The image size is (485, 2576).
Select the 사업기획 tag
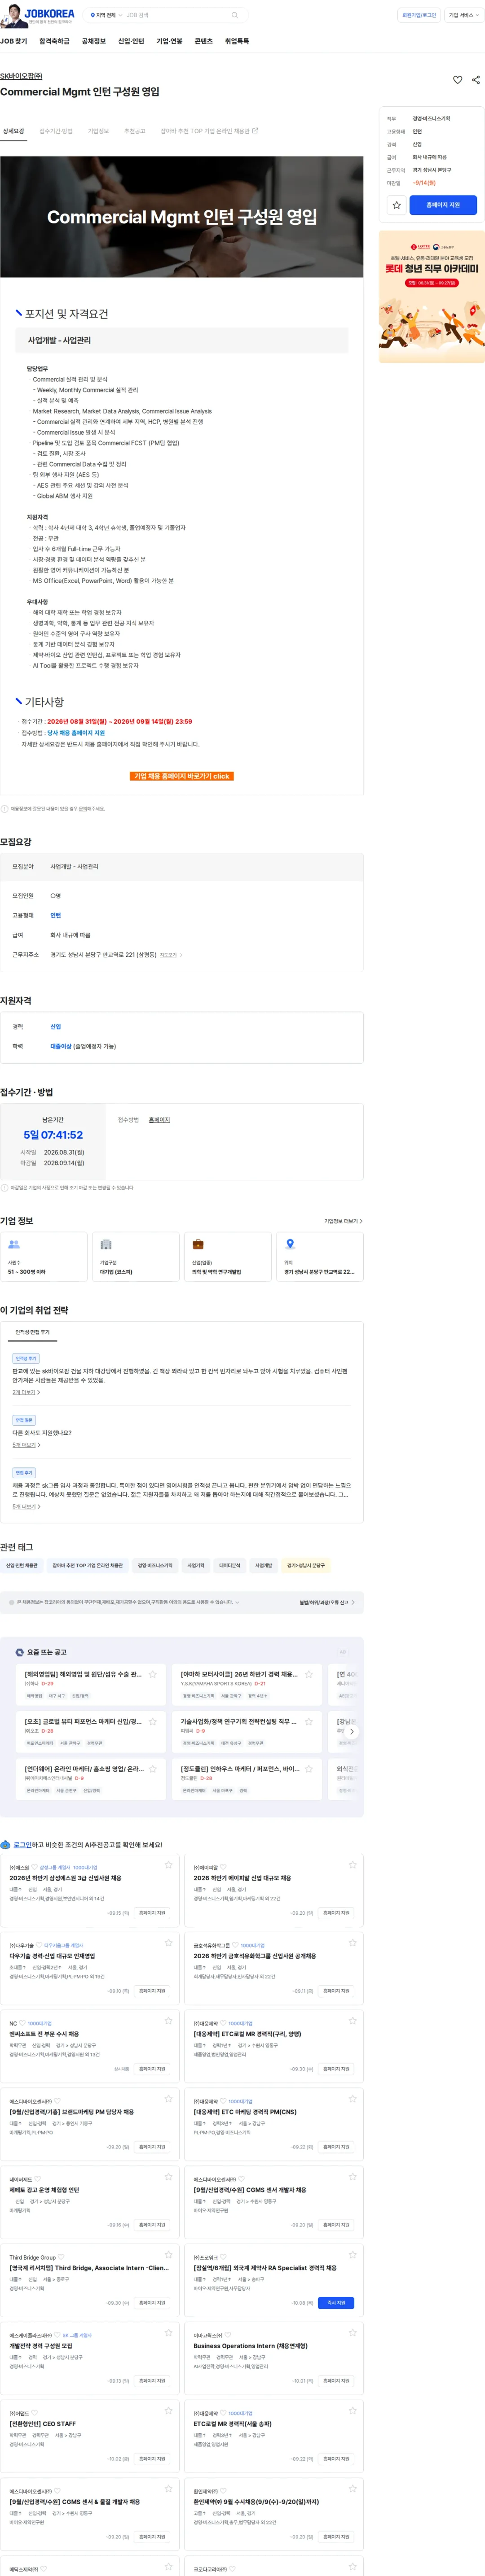(x=196, y=1566)
